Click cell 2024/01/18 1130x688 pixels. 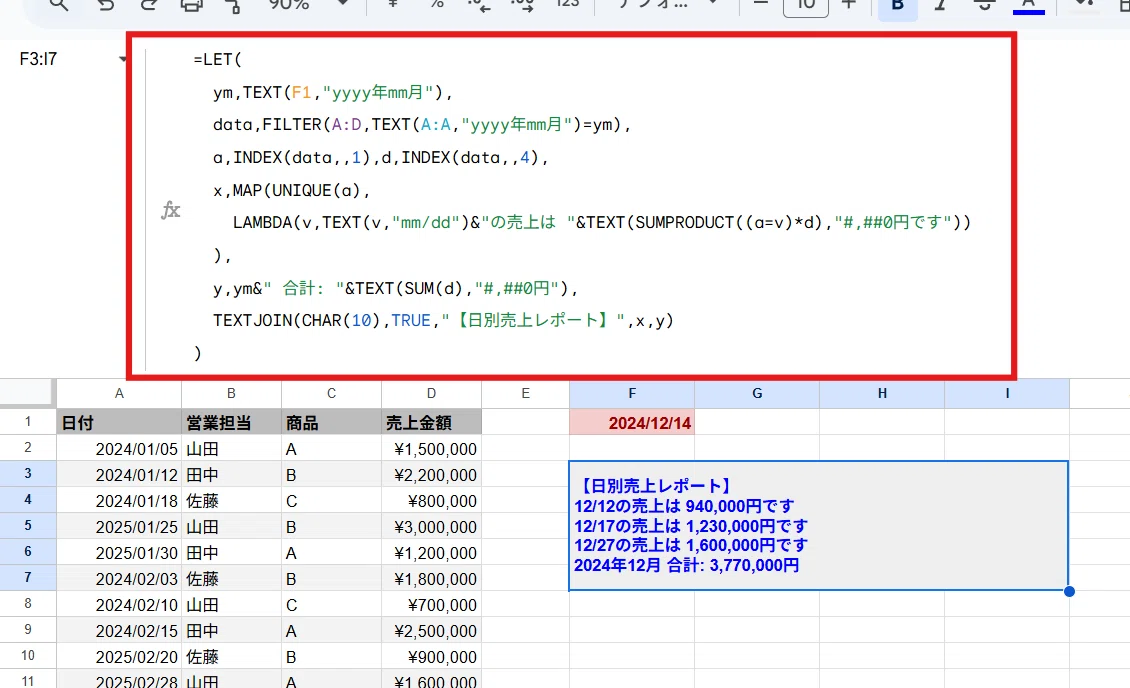[119, 501]
